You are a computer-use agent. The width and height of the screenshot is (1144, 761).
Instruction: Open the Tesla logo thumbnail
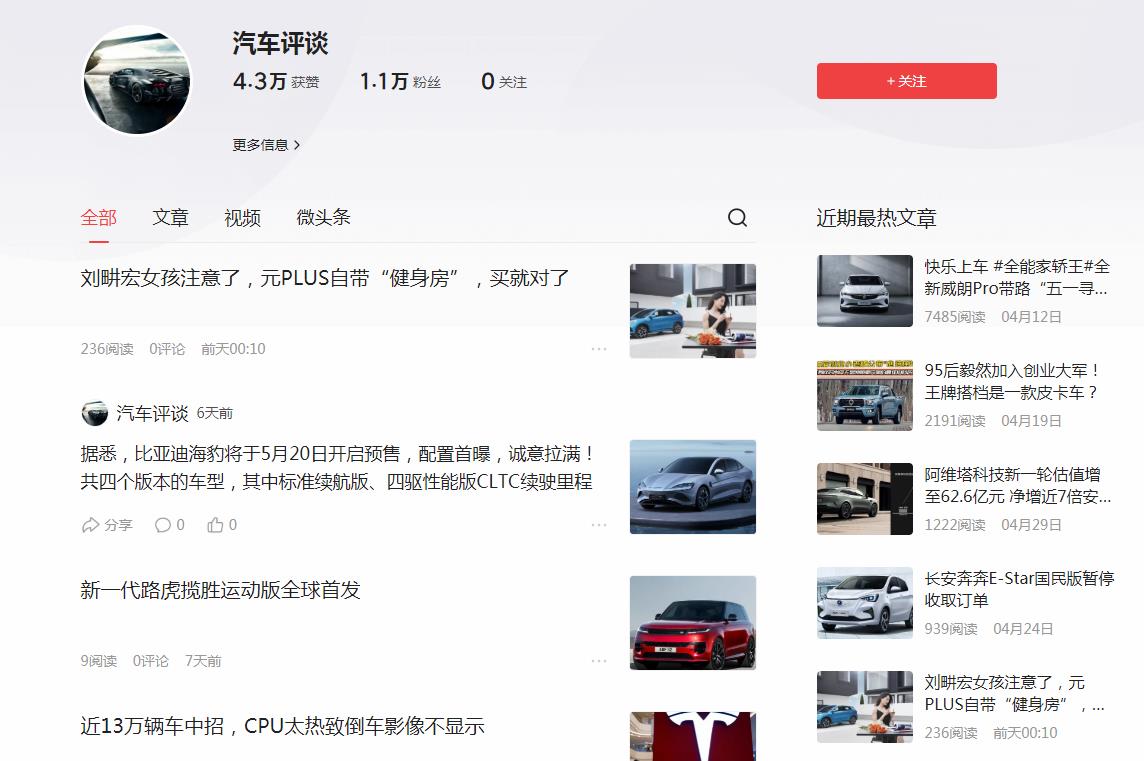point(692,736)
